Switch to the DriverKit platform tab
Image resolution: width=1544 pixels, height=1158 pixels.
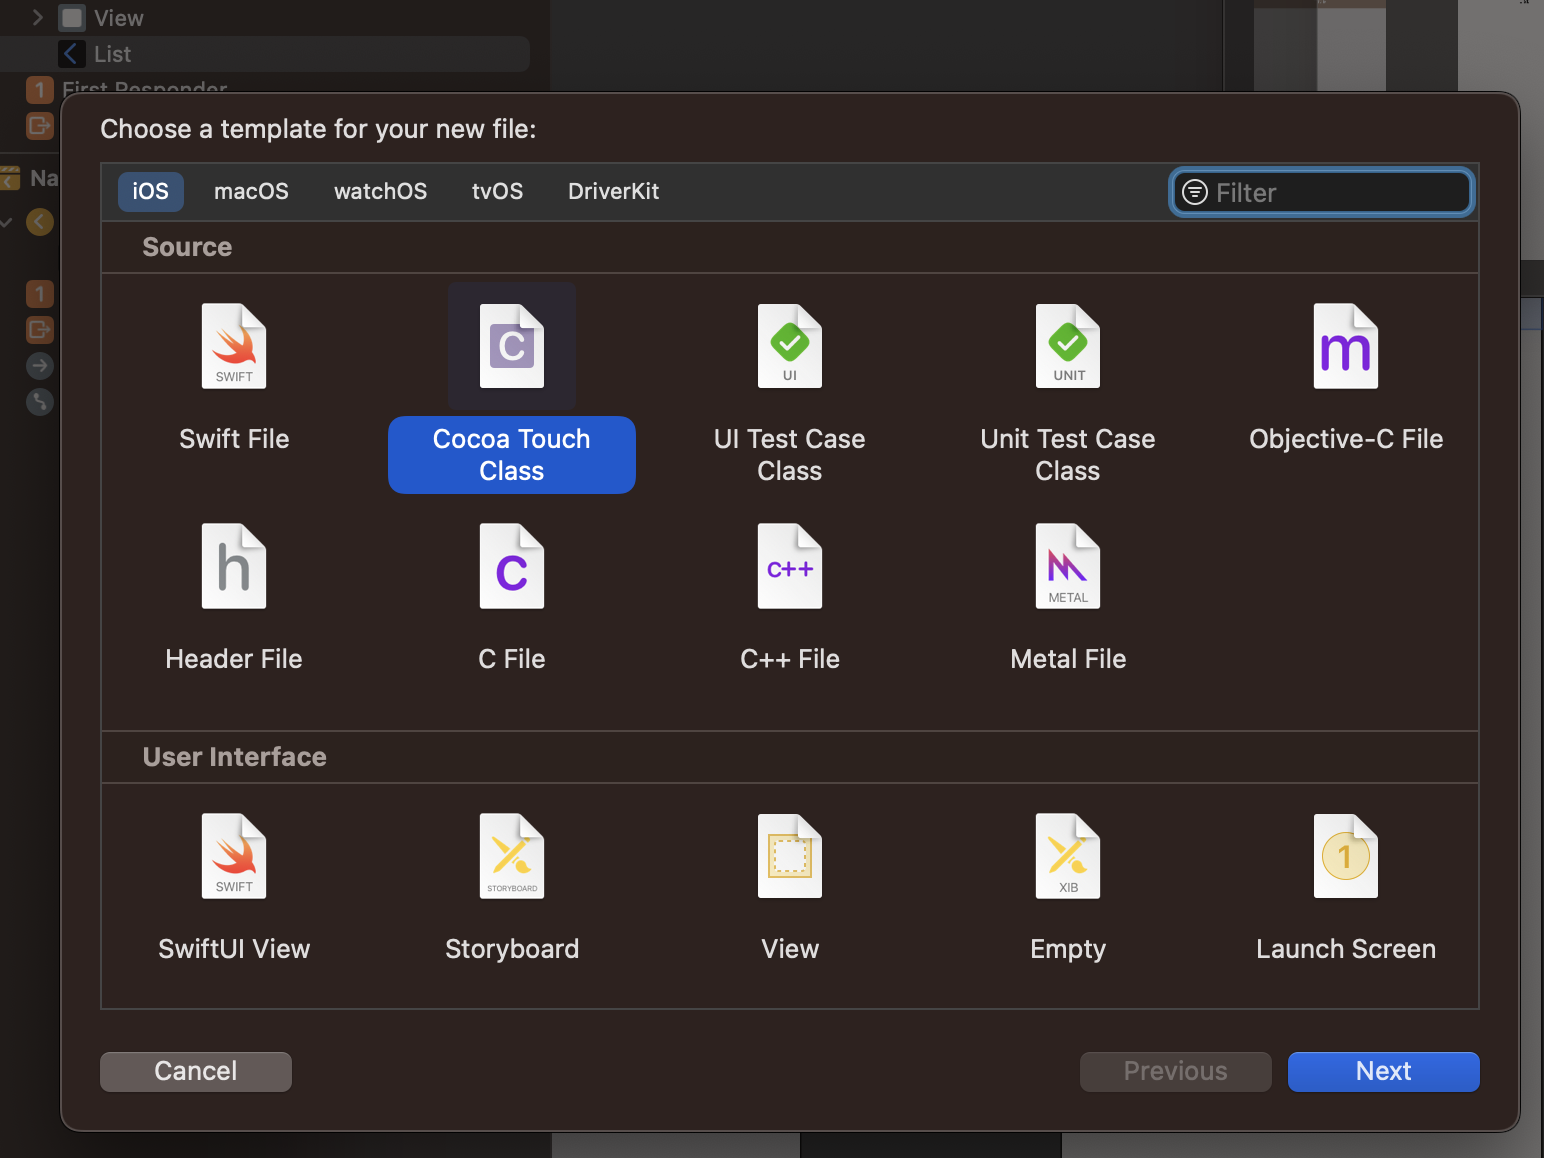pos(613,191)
